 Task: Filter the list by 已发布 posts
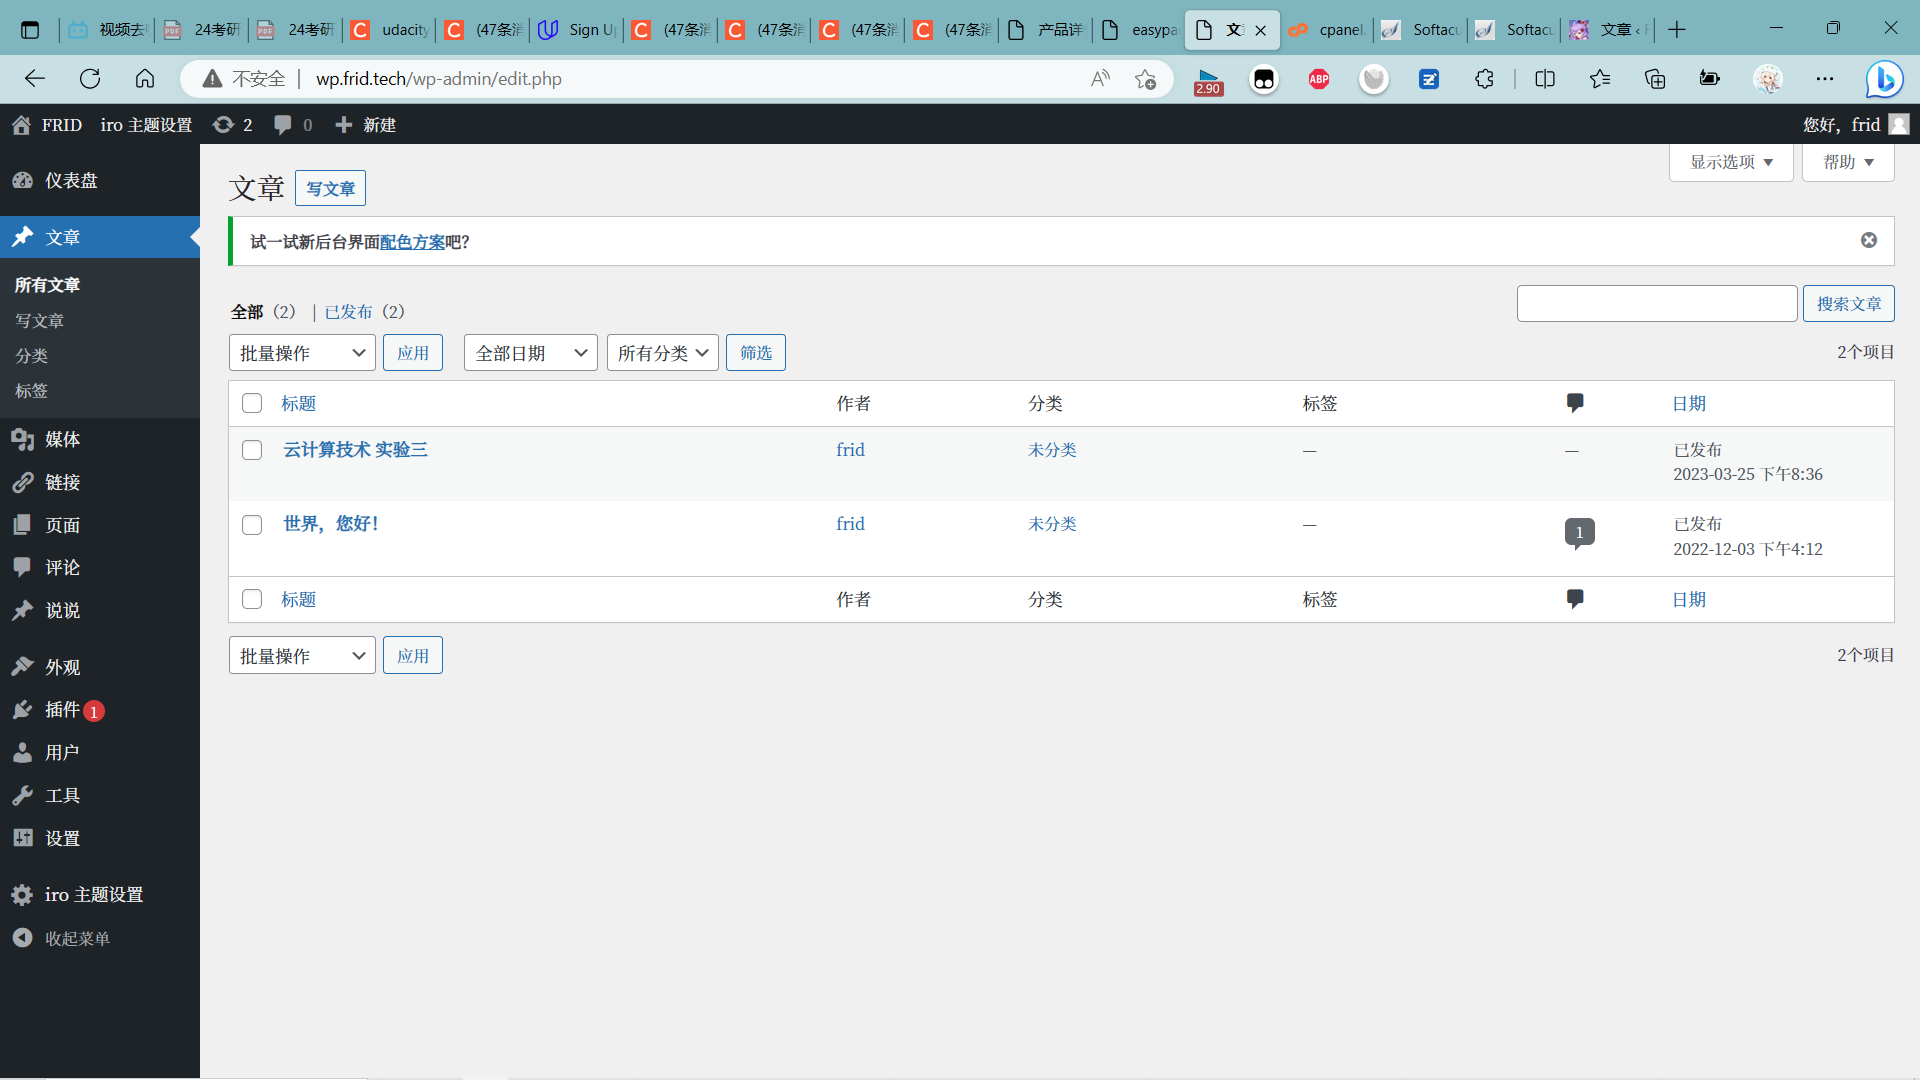pos(348,312)
